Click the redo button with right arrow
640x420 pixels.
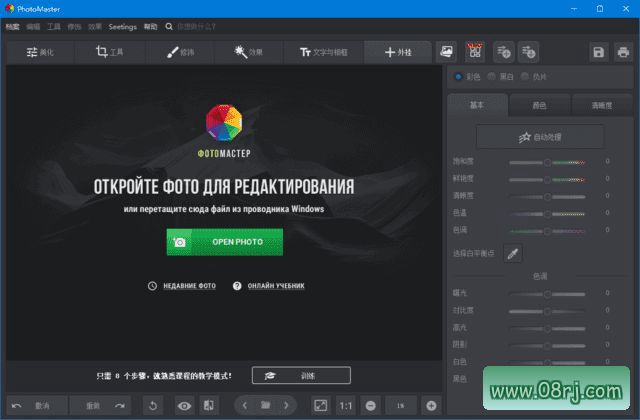pos(100,406)
